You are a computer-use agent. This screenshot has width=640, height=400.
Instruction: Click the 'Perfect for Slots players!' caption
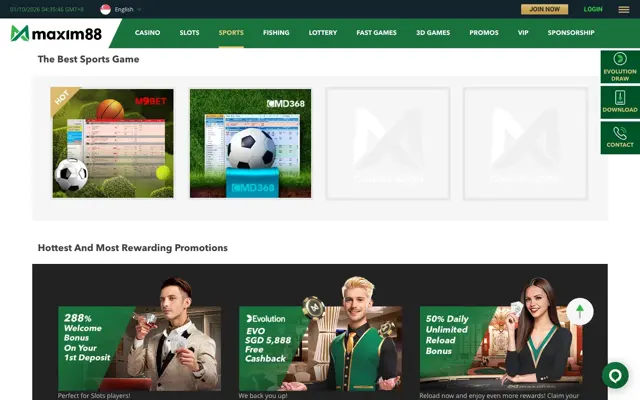click(x=94, y=396)
